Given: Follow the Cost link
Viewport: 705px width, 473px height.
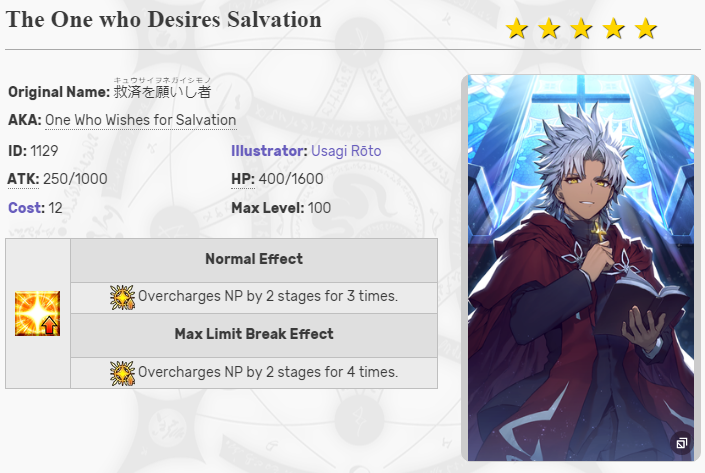Looking at the screenshot, I should (x=26, y=208).
